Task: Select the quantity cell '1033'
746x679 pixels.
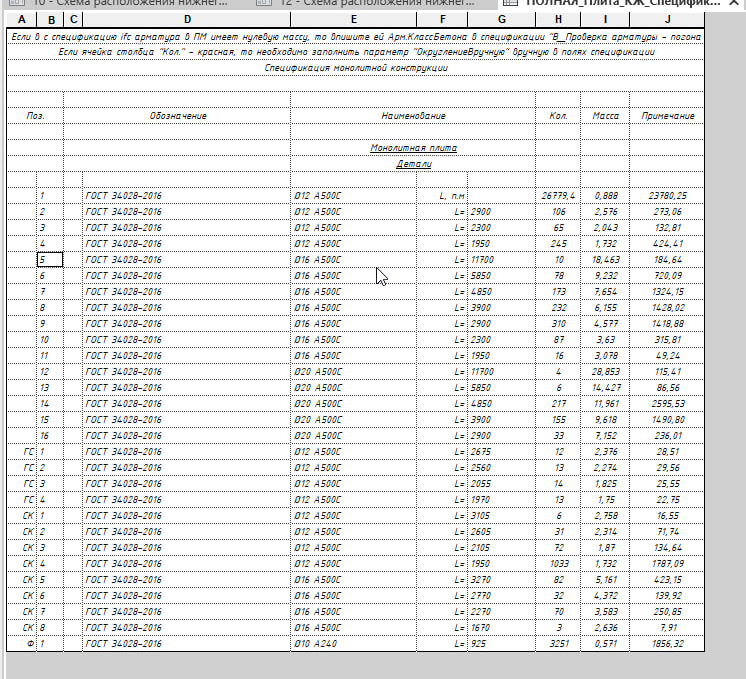Action: (x=558, y=564)
